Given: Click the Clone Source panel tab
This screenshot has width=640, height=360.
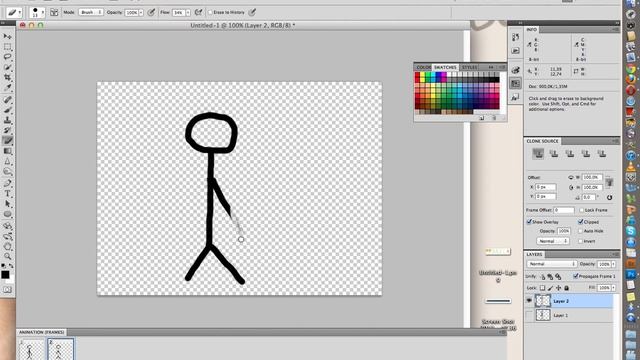Looking at the screenshot, I should tap(542, 141).
